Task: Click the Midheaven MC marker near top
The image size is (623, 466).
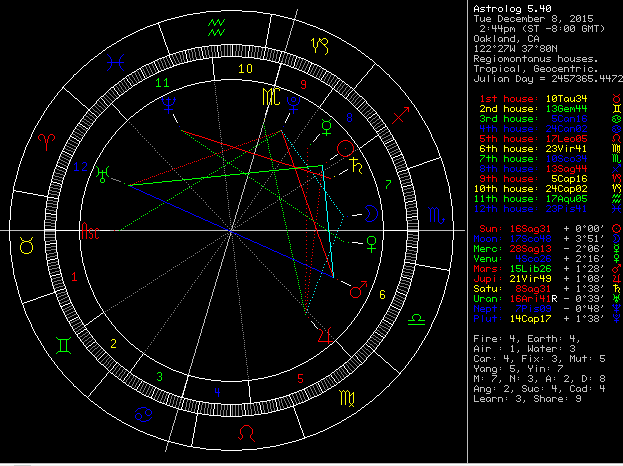Action: click(x=269, y=97)
